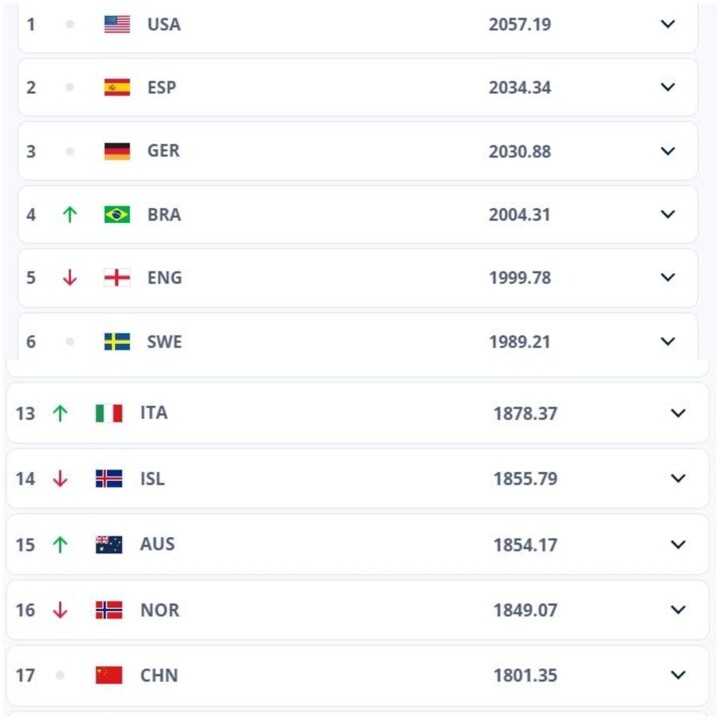Click the Brazil flag icon
Screen dimensions: 720x720
click(x=117, y=214)
